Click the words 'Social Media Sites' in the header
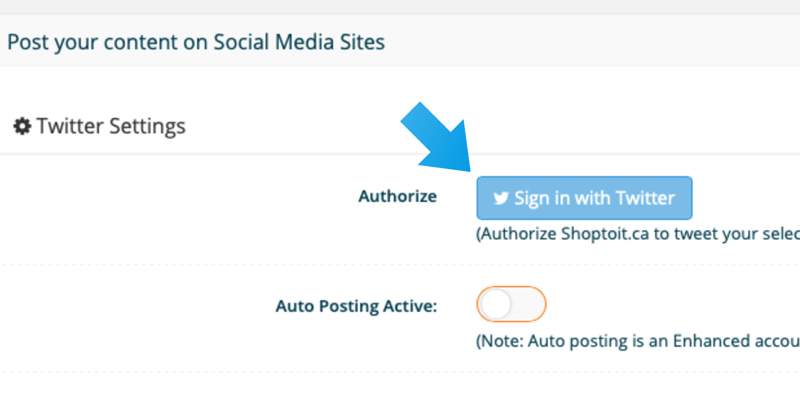Screen dimensions: 800x400 click(299, 42)
